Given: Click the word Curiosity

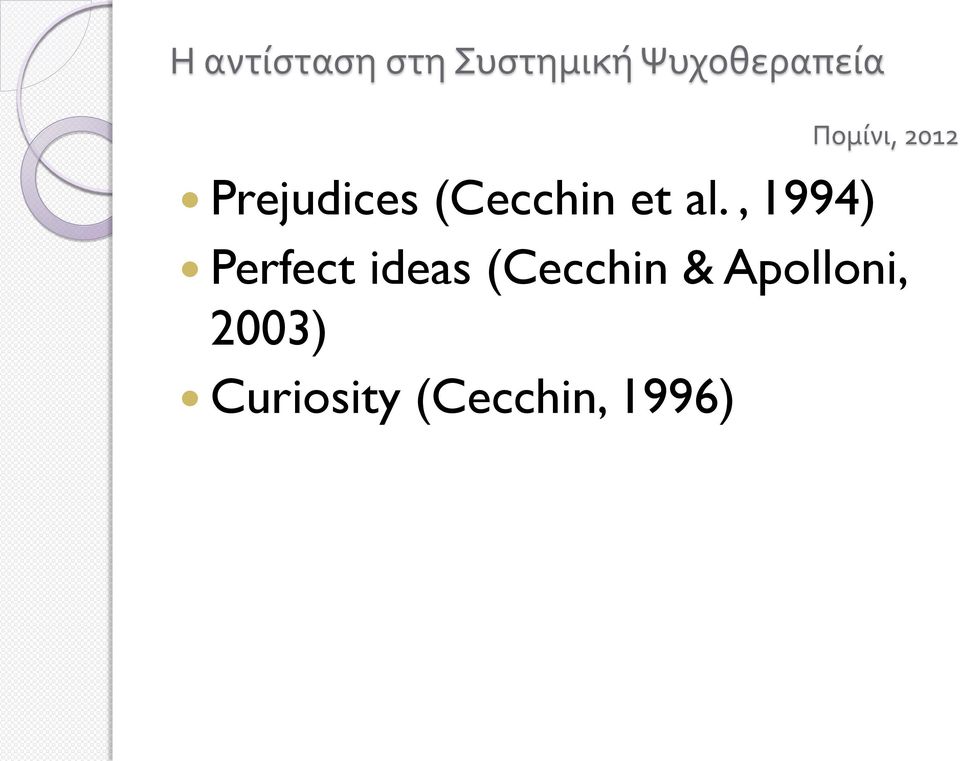Looking at the screenshot, I should 305,399.
